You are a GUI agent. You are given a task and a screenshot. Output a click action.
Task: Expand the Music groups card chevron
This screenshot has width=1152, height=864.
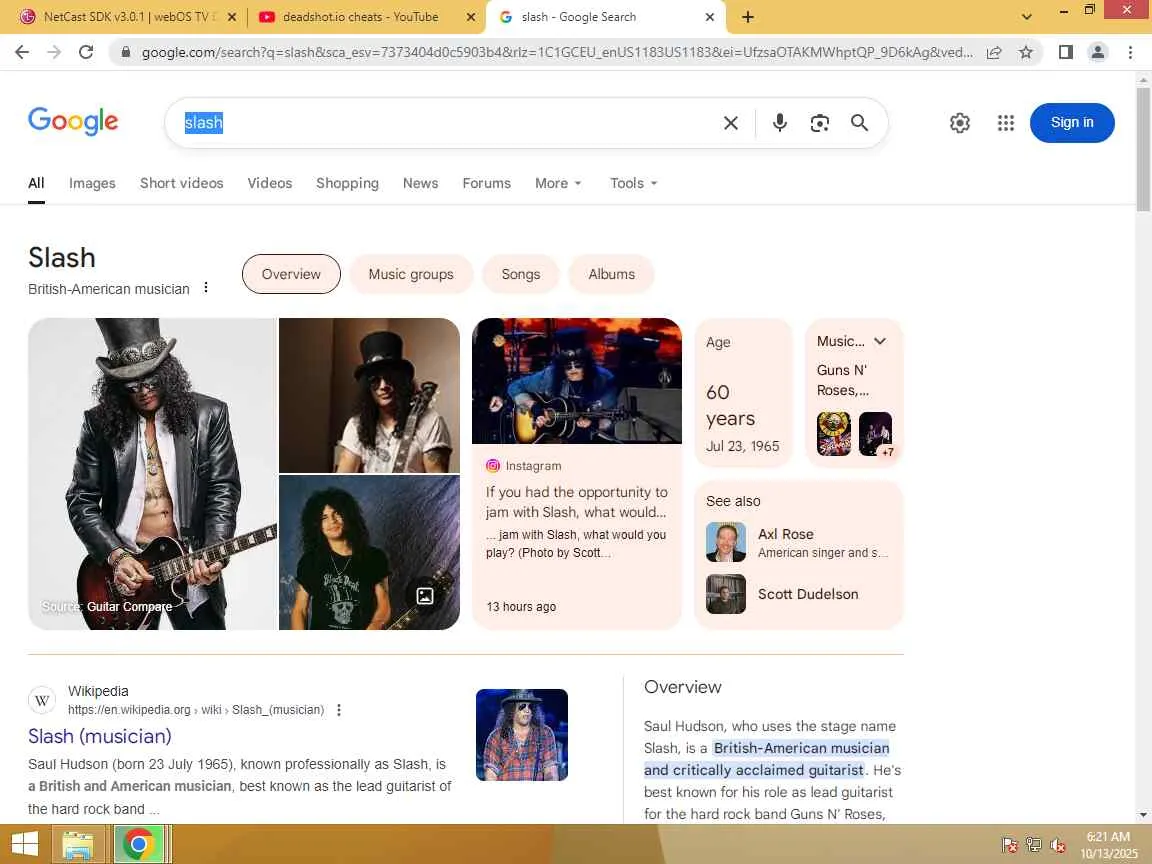(880, 341)
